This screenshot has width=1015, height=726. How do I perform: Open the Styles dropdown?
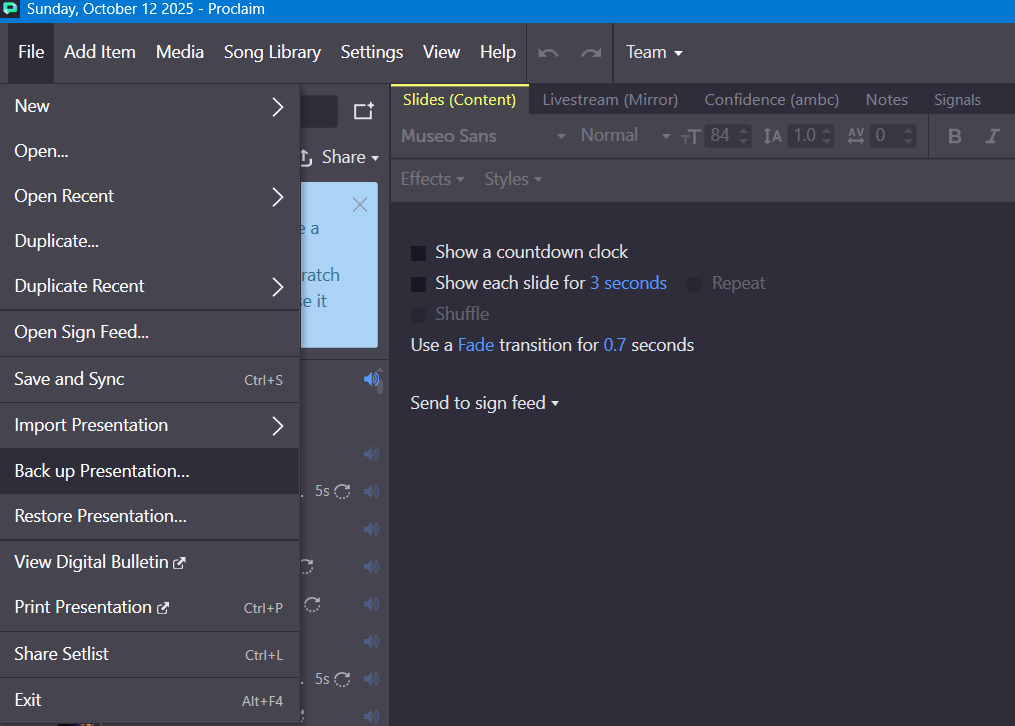tap(513, 179)
